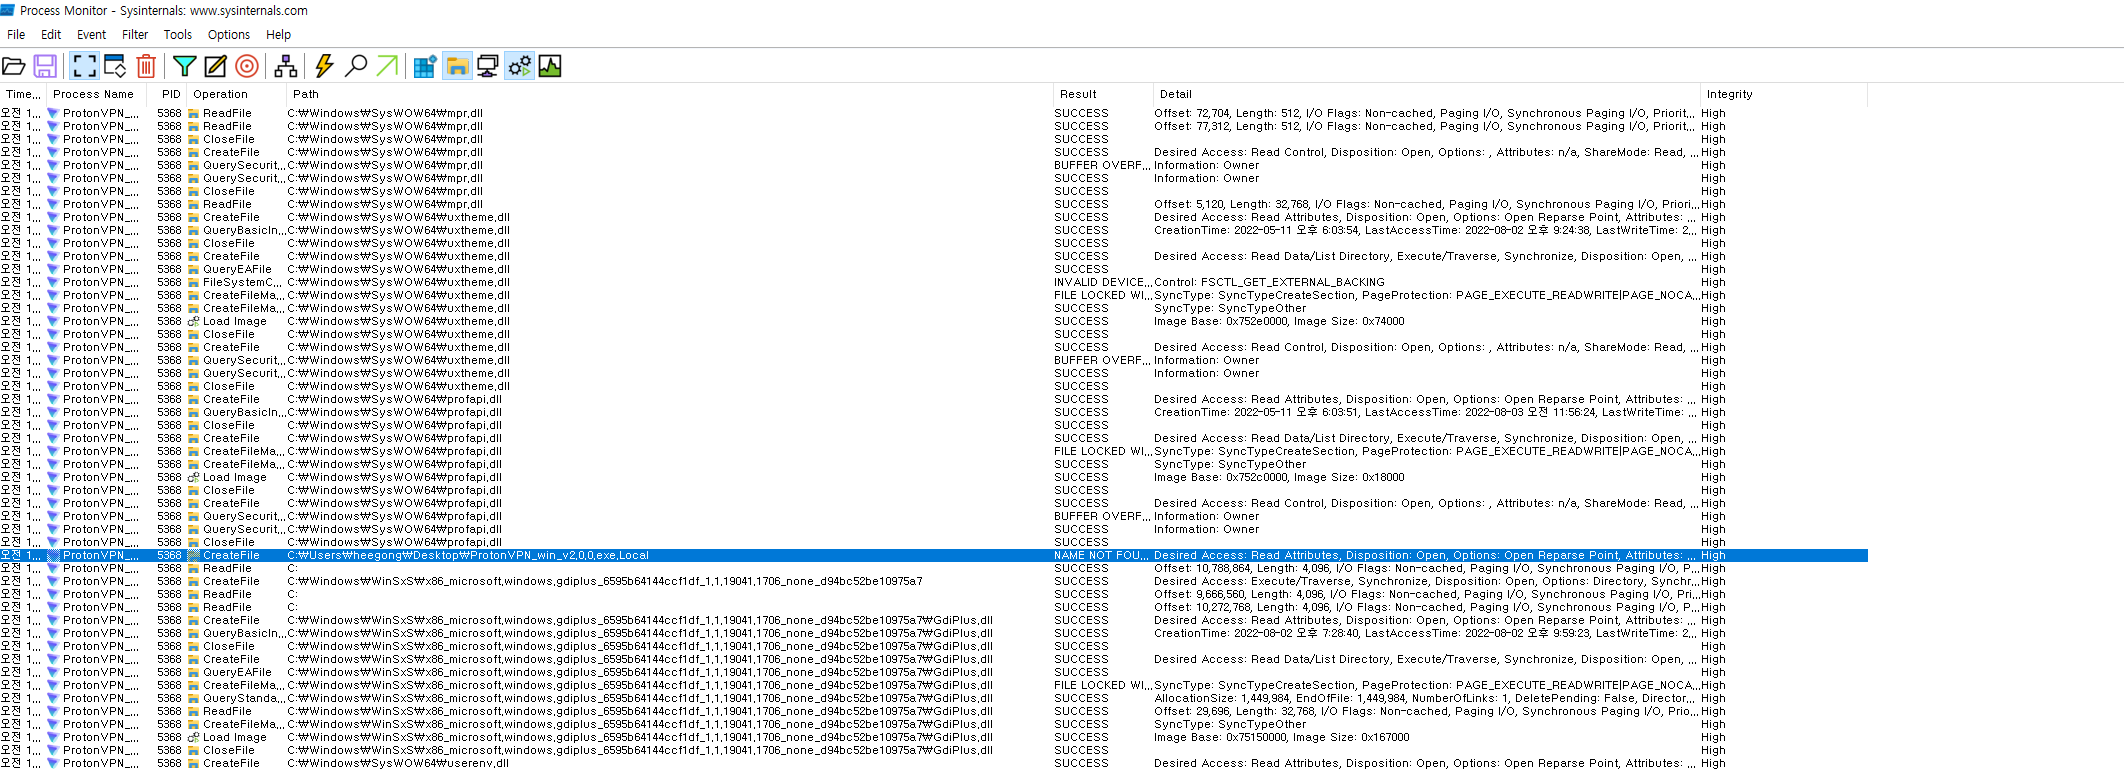Open the Find magnifier tool
Viewport: 2124px width, 769px height.
point(355,66)
